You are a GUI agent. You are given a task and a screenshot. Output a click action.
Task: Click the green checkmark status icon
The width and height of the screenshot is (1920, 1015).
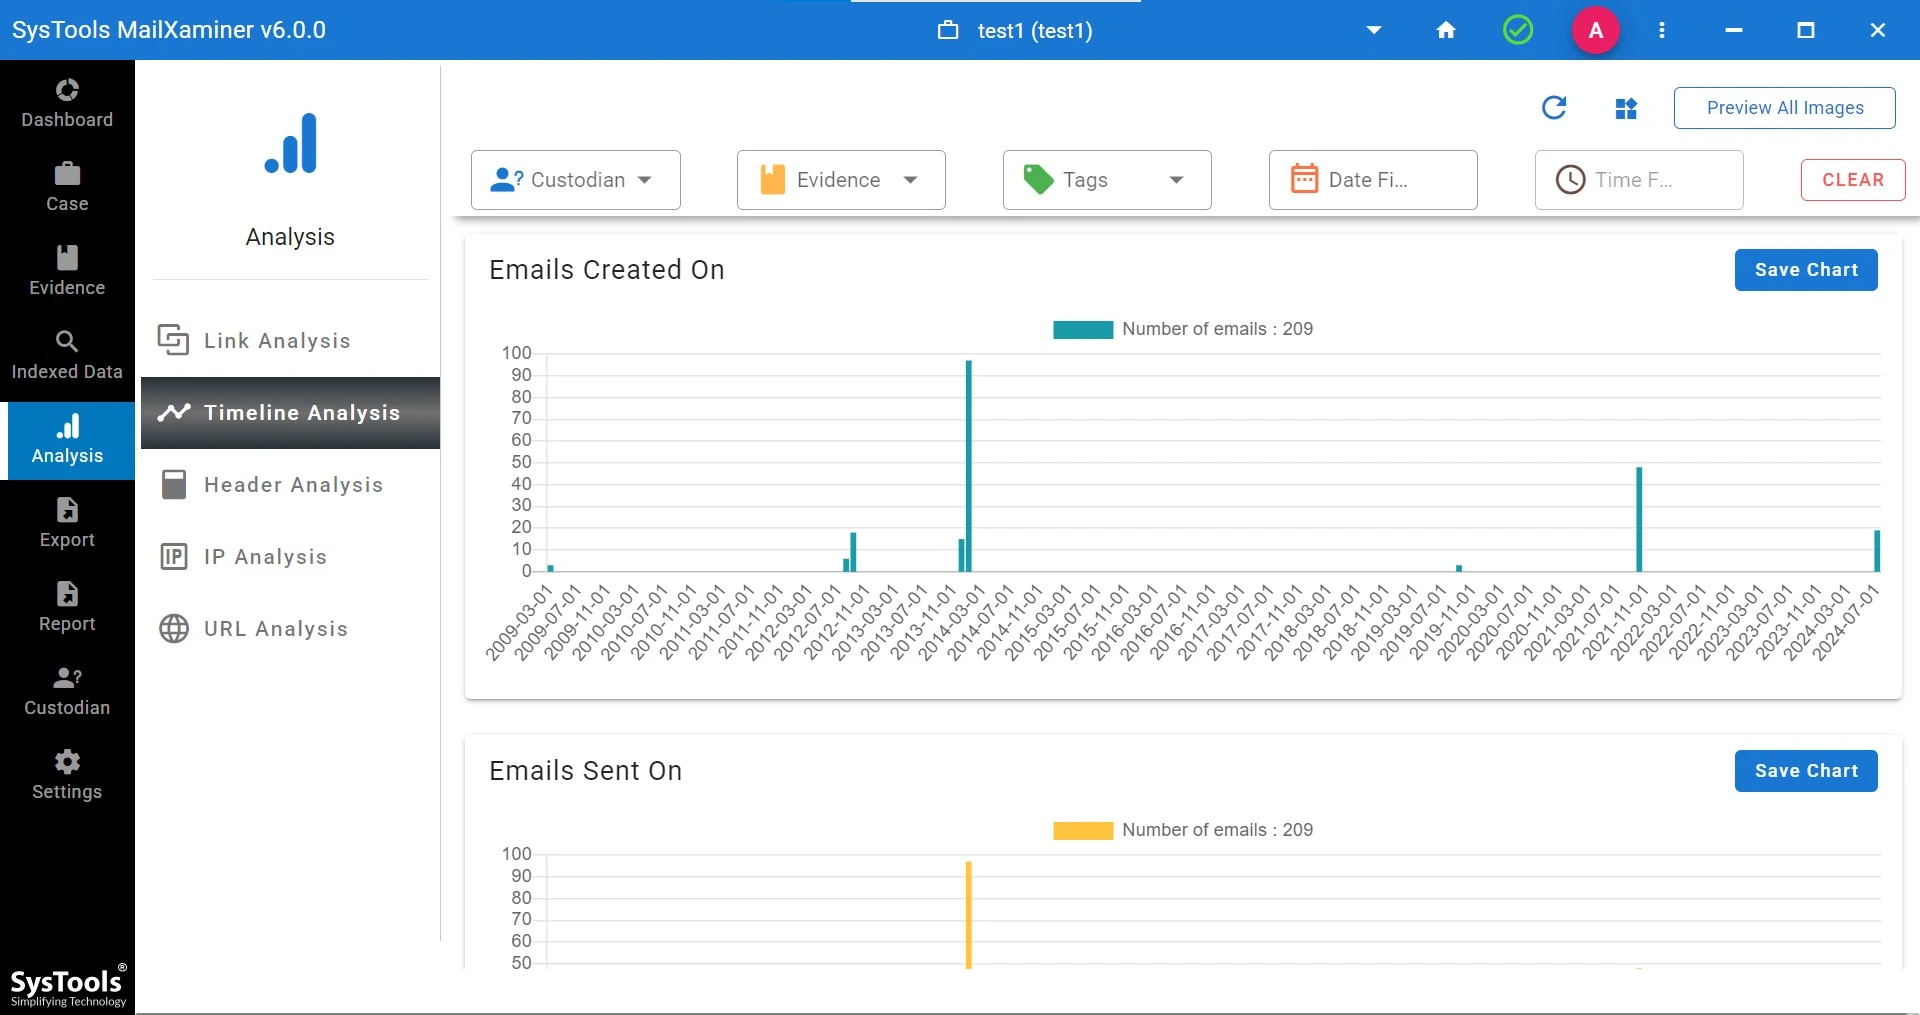[x=1518, y=30]
